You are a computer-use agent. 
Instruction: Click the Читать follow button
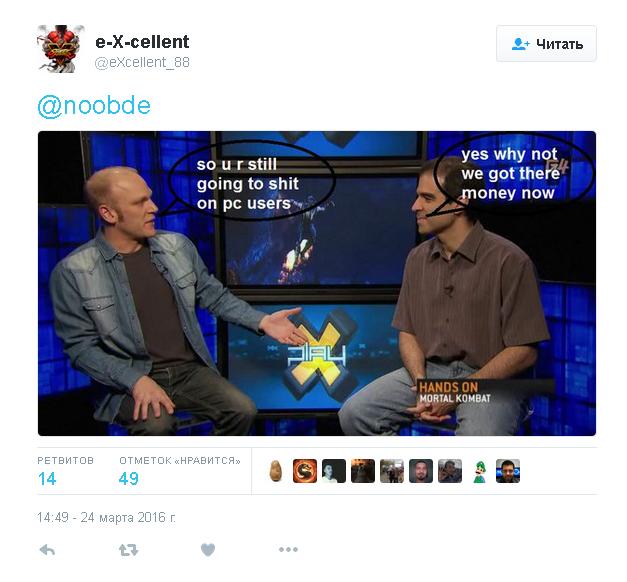(546, 44)
